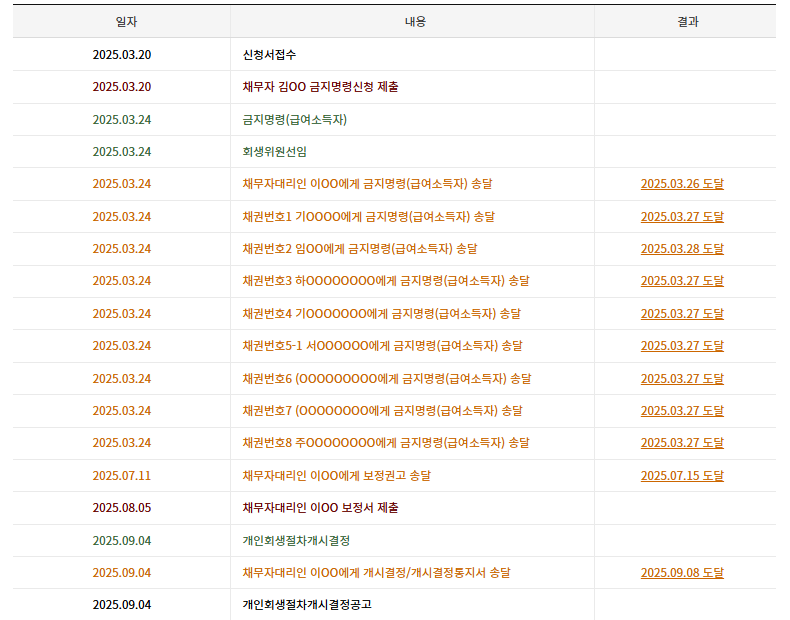Open 도달 link for 채권번호1 기OOOO row

pos(682,217)
